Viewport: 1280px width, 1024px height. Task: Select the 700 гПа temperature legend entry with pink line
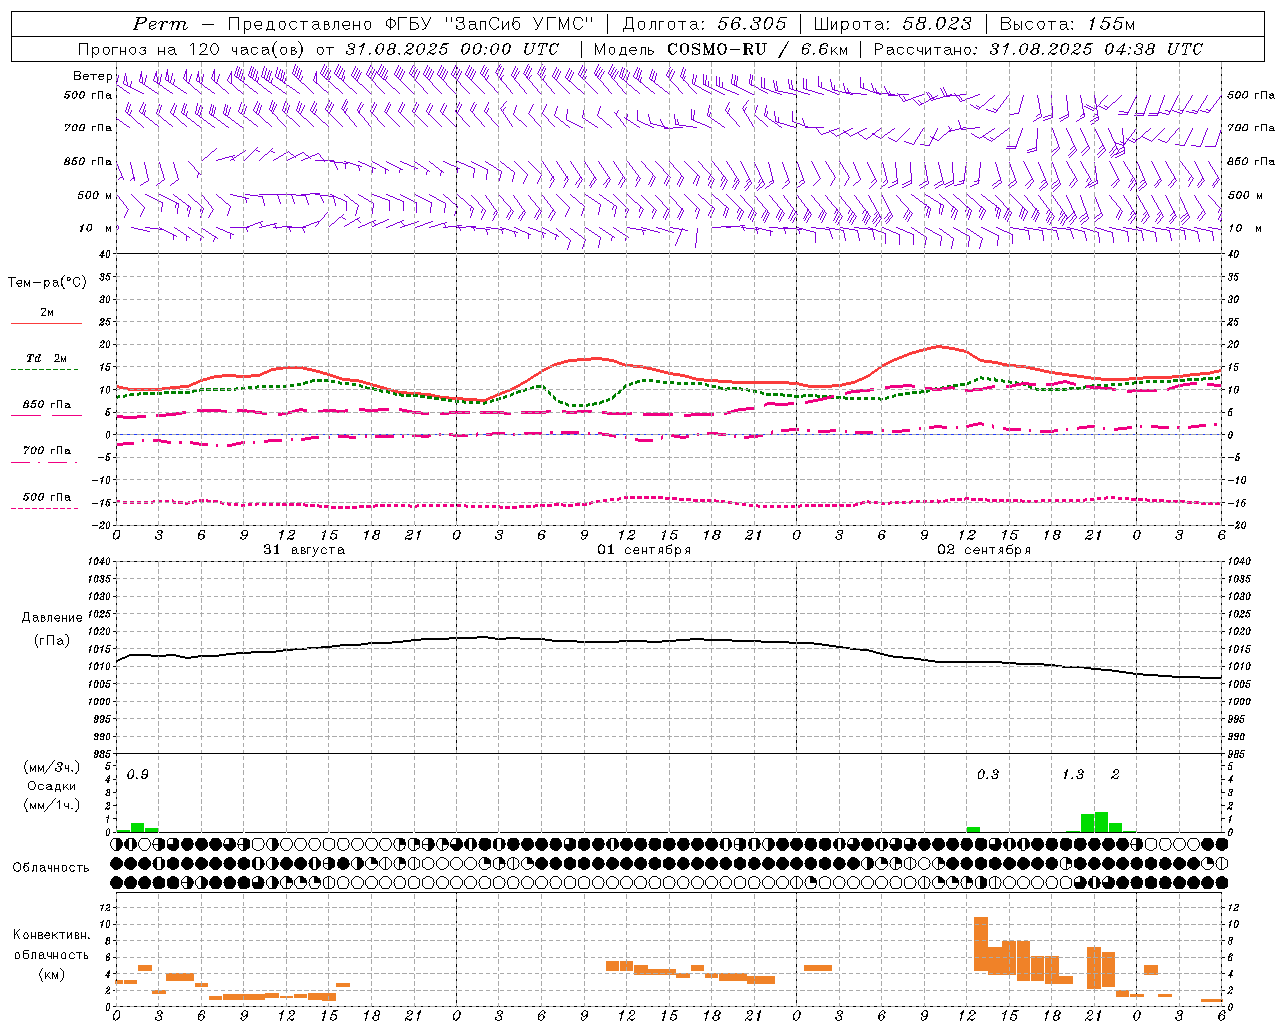[x=46, y=454]
